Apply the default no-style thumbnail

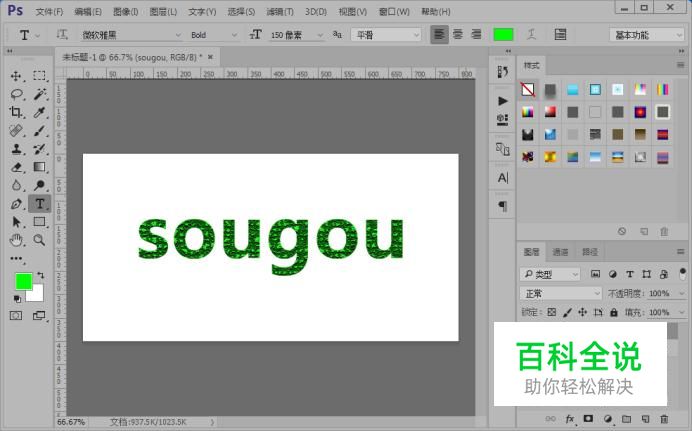pos(527,90)
